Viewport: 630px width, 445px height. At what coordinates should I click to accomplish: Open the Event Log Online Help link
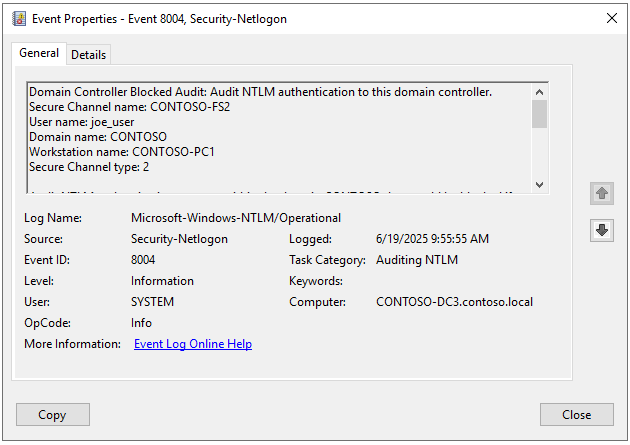193,344
